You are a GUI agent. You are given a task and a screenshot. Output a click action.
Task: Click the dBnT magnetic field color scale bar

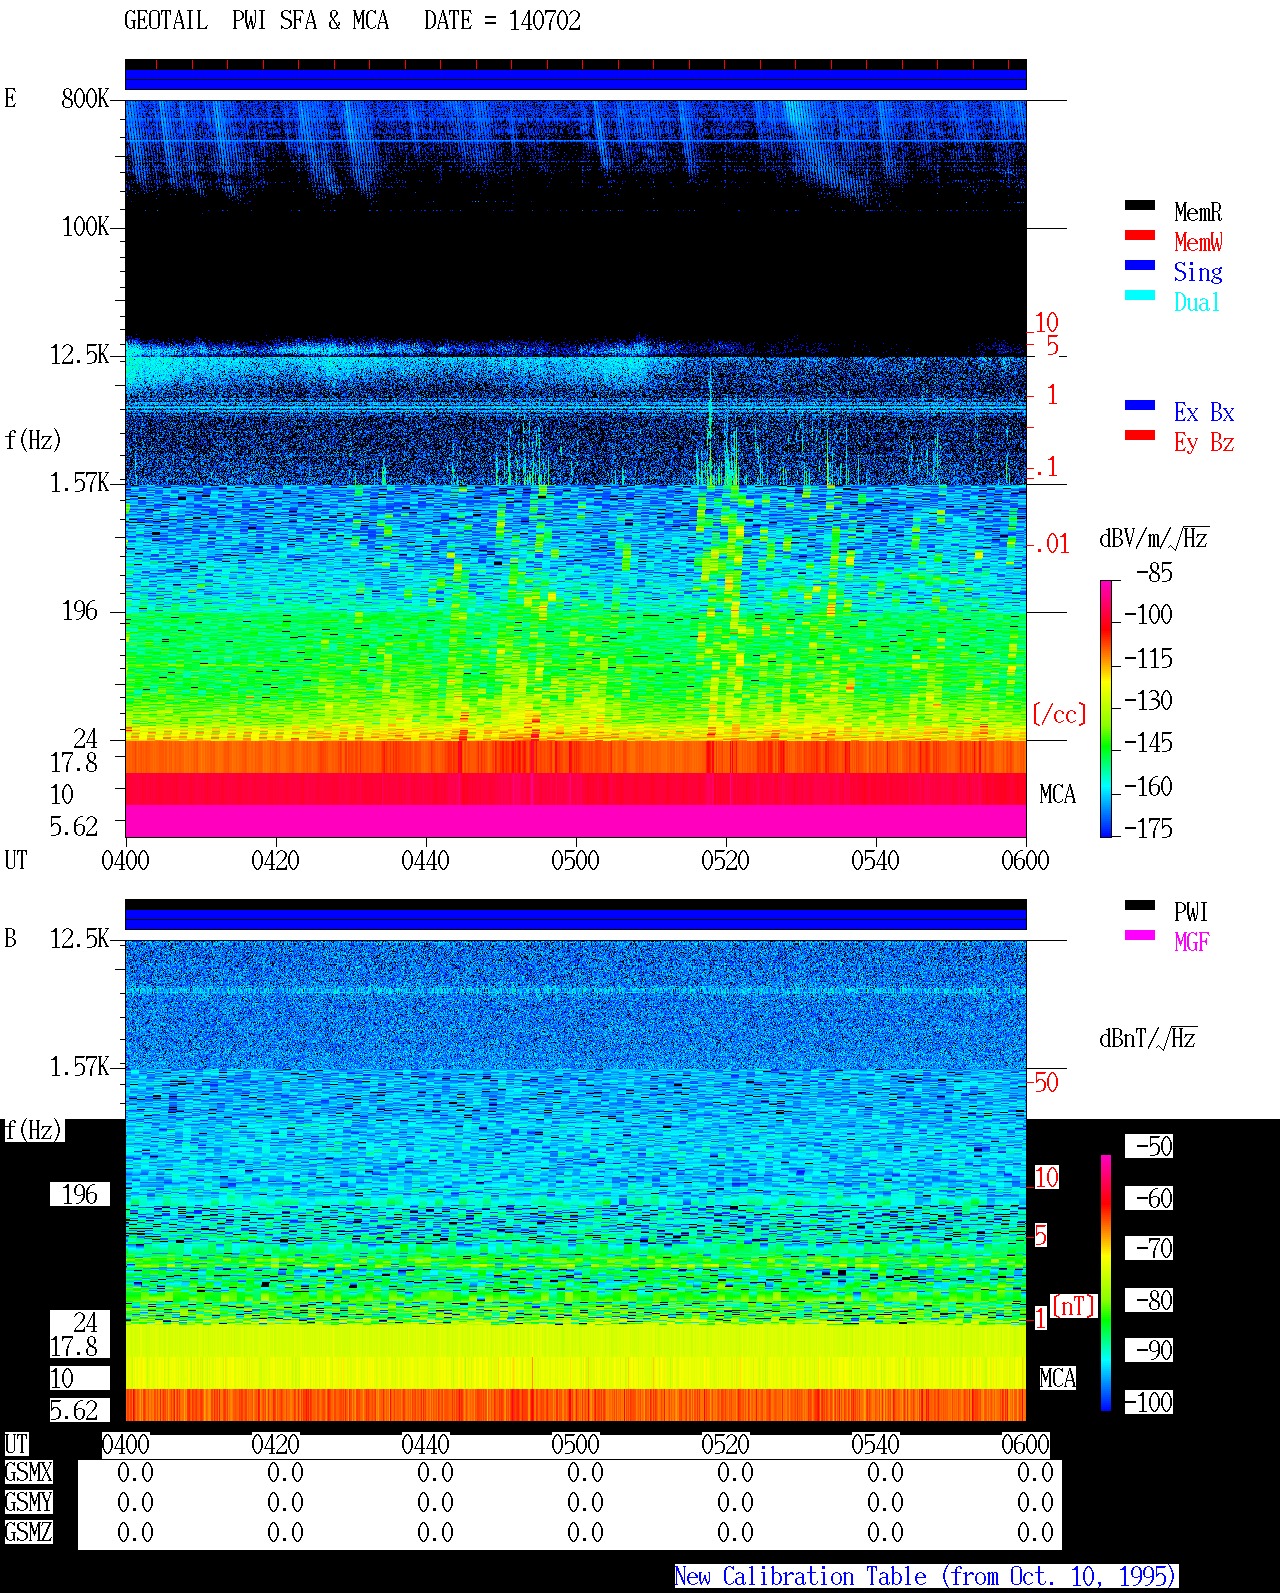tap(1106, 1283)
